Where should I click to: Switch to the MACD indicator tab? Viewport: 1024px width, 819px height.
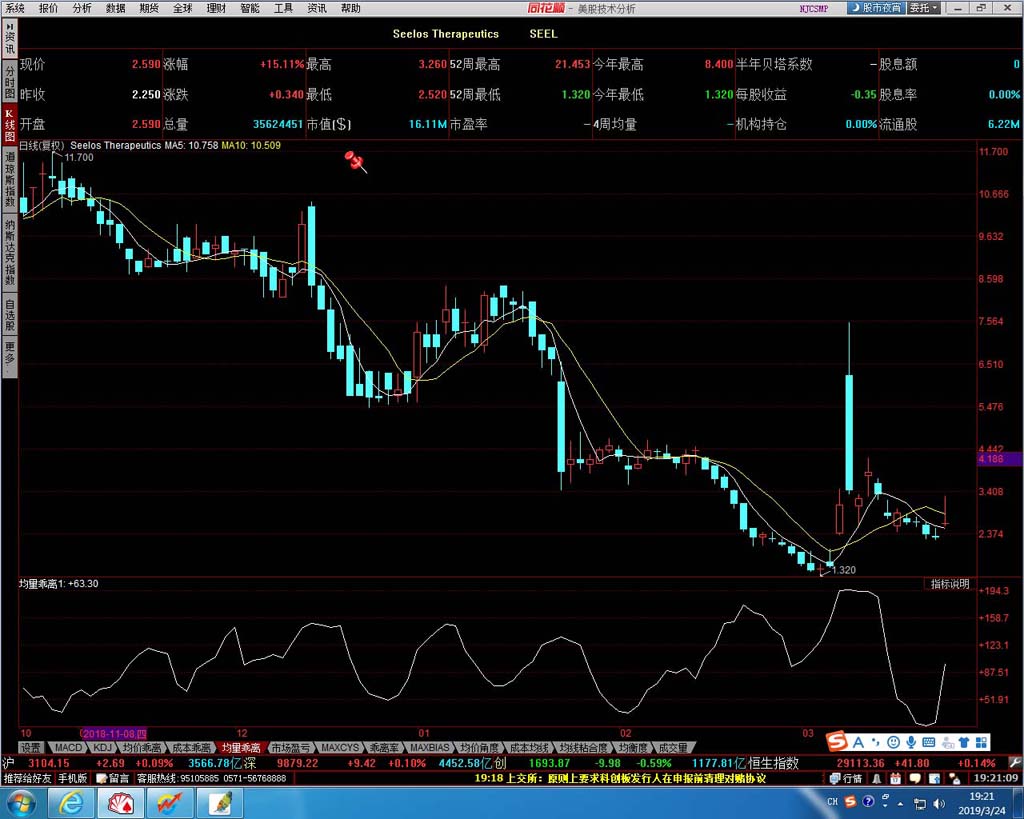(68, 748)
